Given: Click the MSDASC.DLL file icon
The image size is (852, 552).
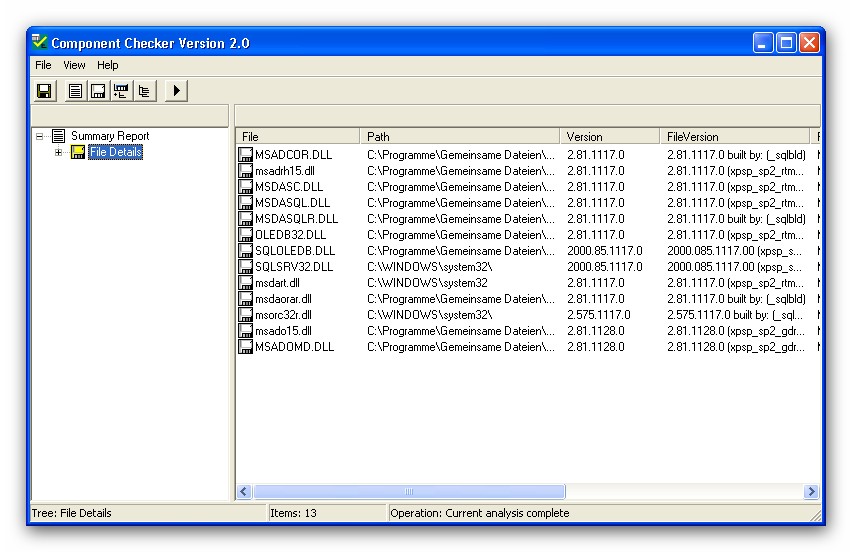Looking at the screenshot, I should [246, 186].
